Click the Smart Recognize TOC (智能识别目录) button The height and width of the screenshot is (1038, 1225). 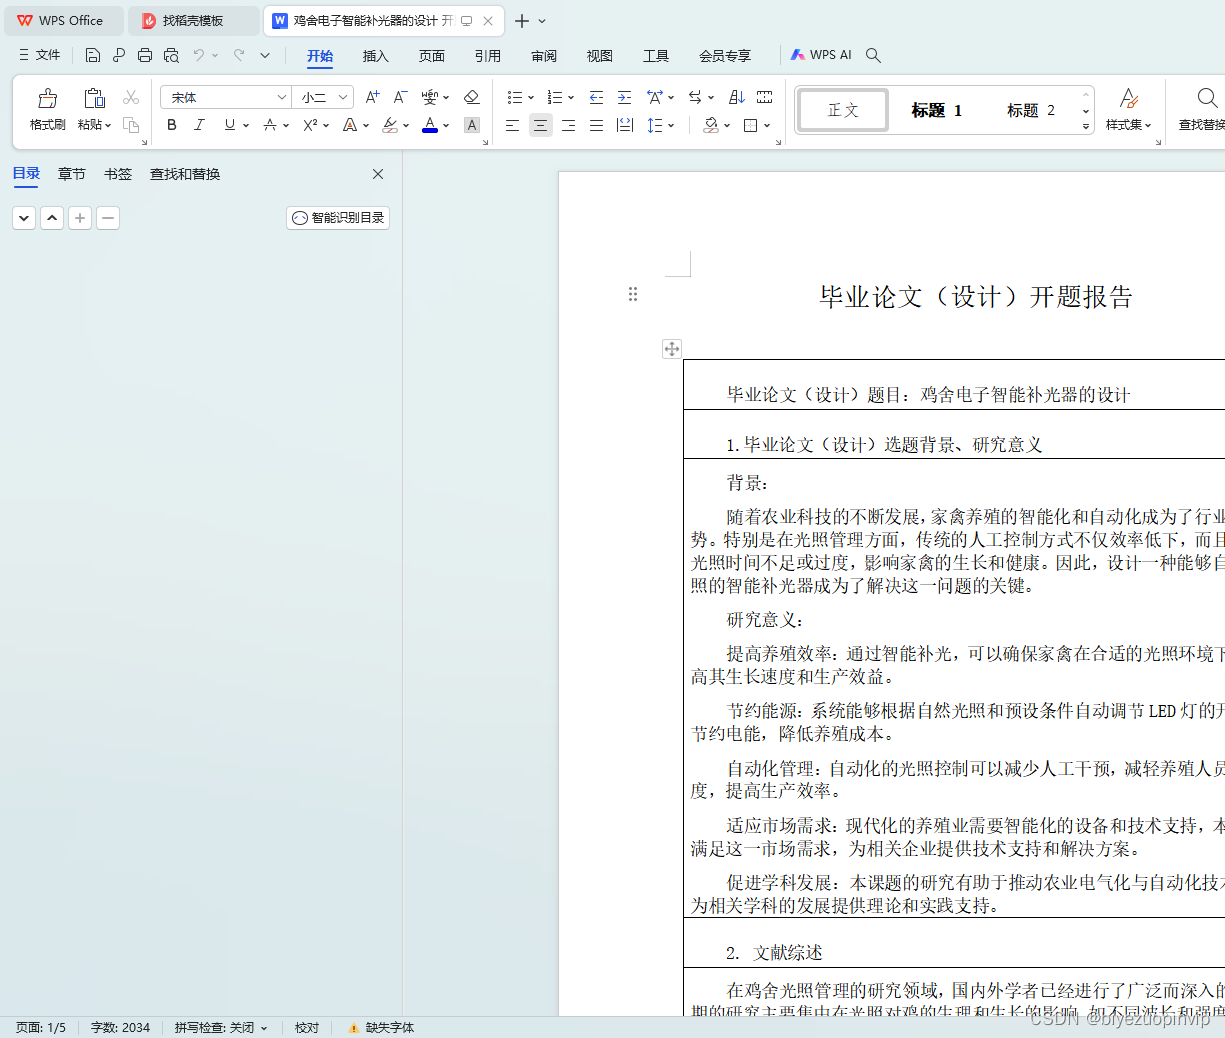coord(338,218)
